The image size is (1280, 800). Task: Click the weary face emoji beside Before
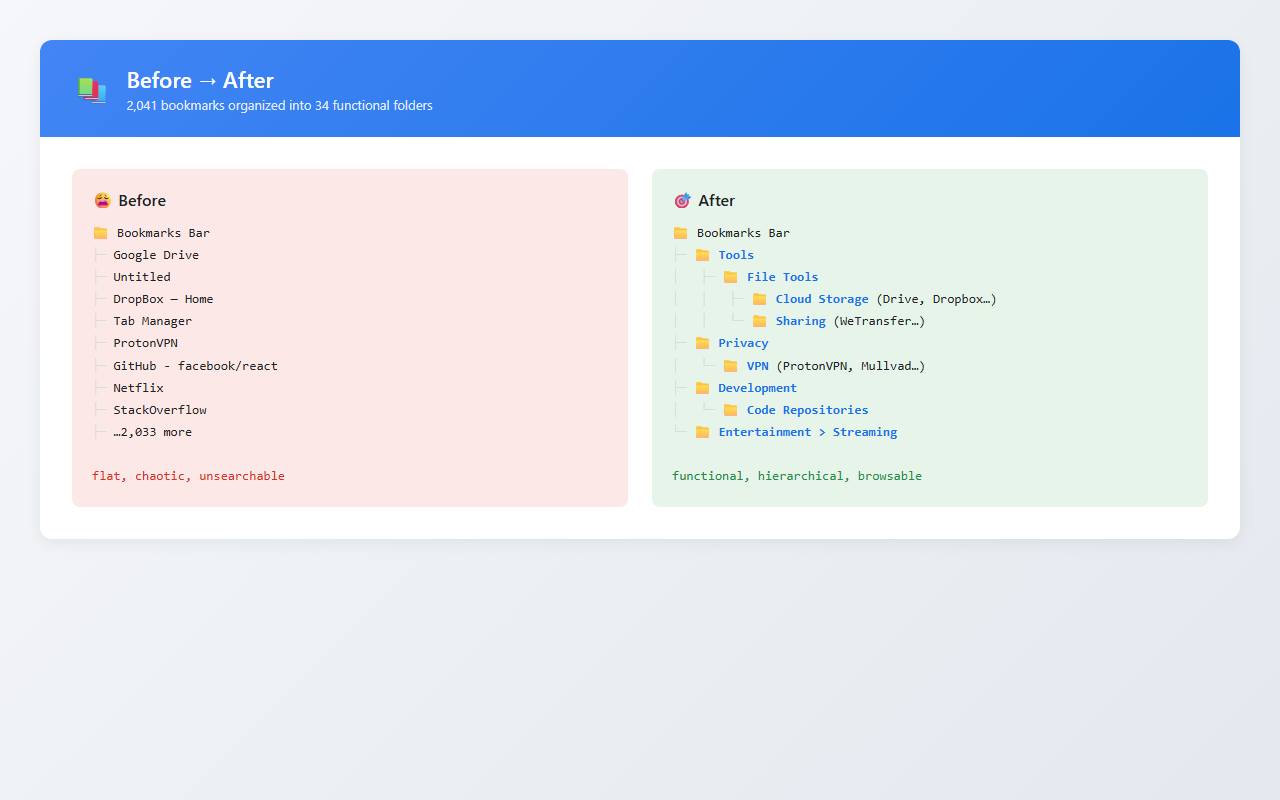102,201
